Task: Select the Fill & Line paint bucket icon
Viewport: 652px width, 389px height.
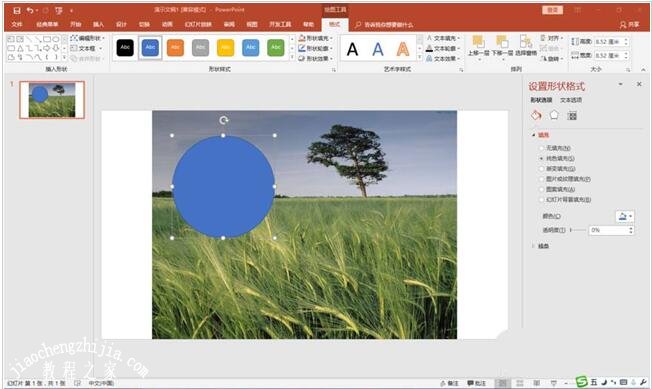Action: [x=536, y=115]
